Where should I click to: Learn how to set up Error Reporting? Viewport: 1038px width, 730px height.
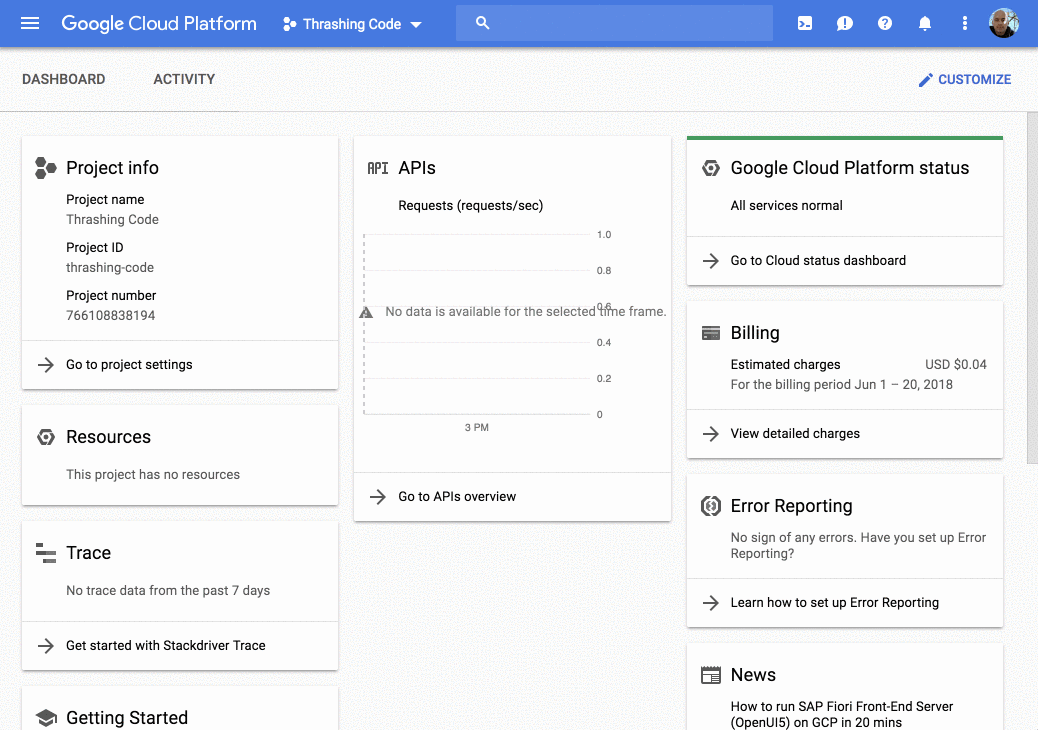[834, 602]
